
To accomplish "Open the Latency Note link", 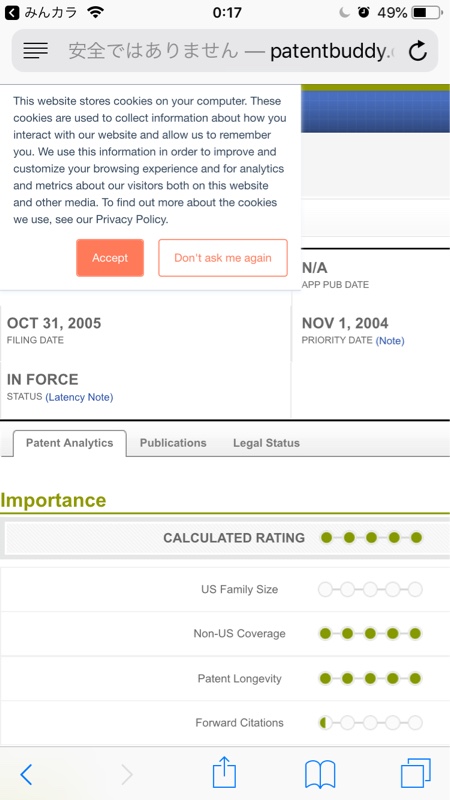I will pos(79,397).
